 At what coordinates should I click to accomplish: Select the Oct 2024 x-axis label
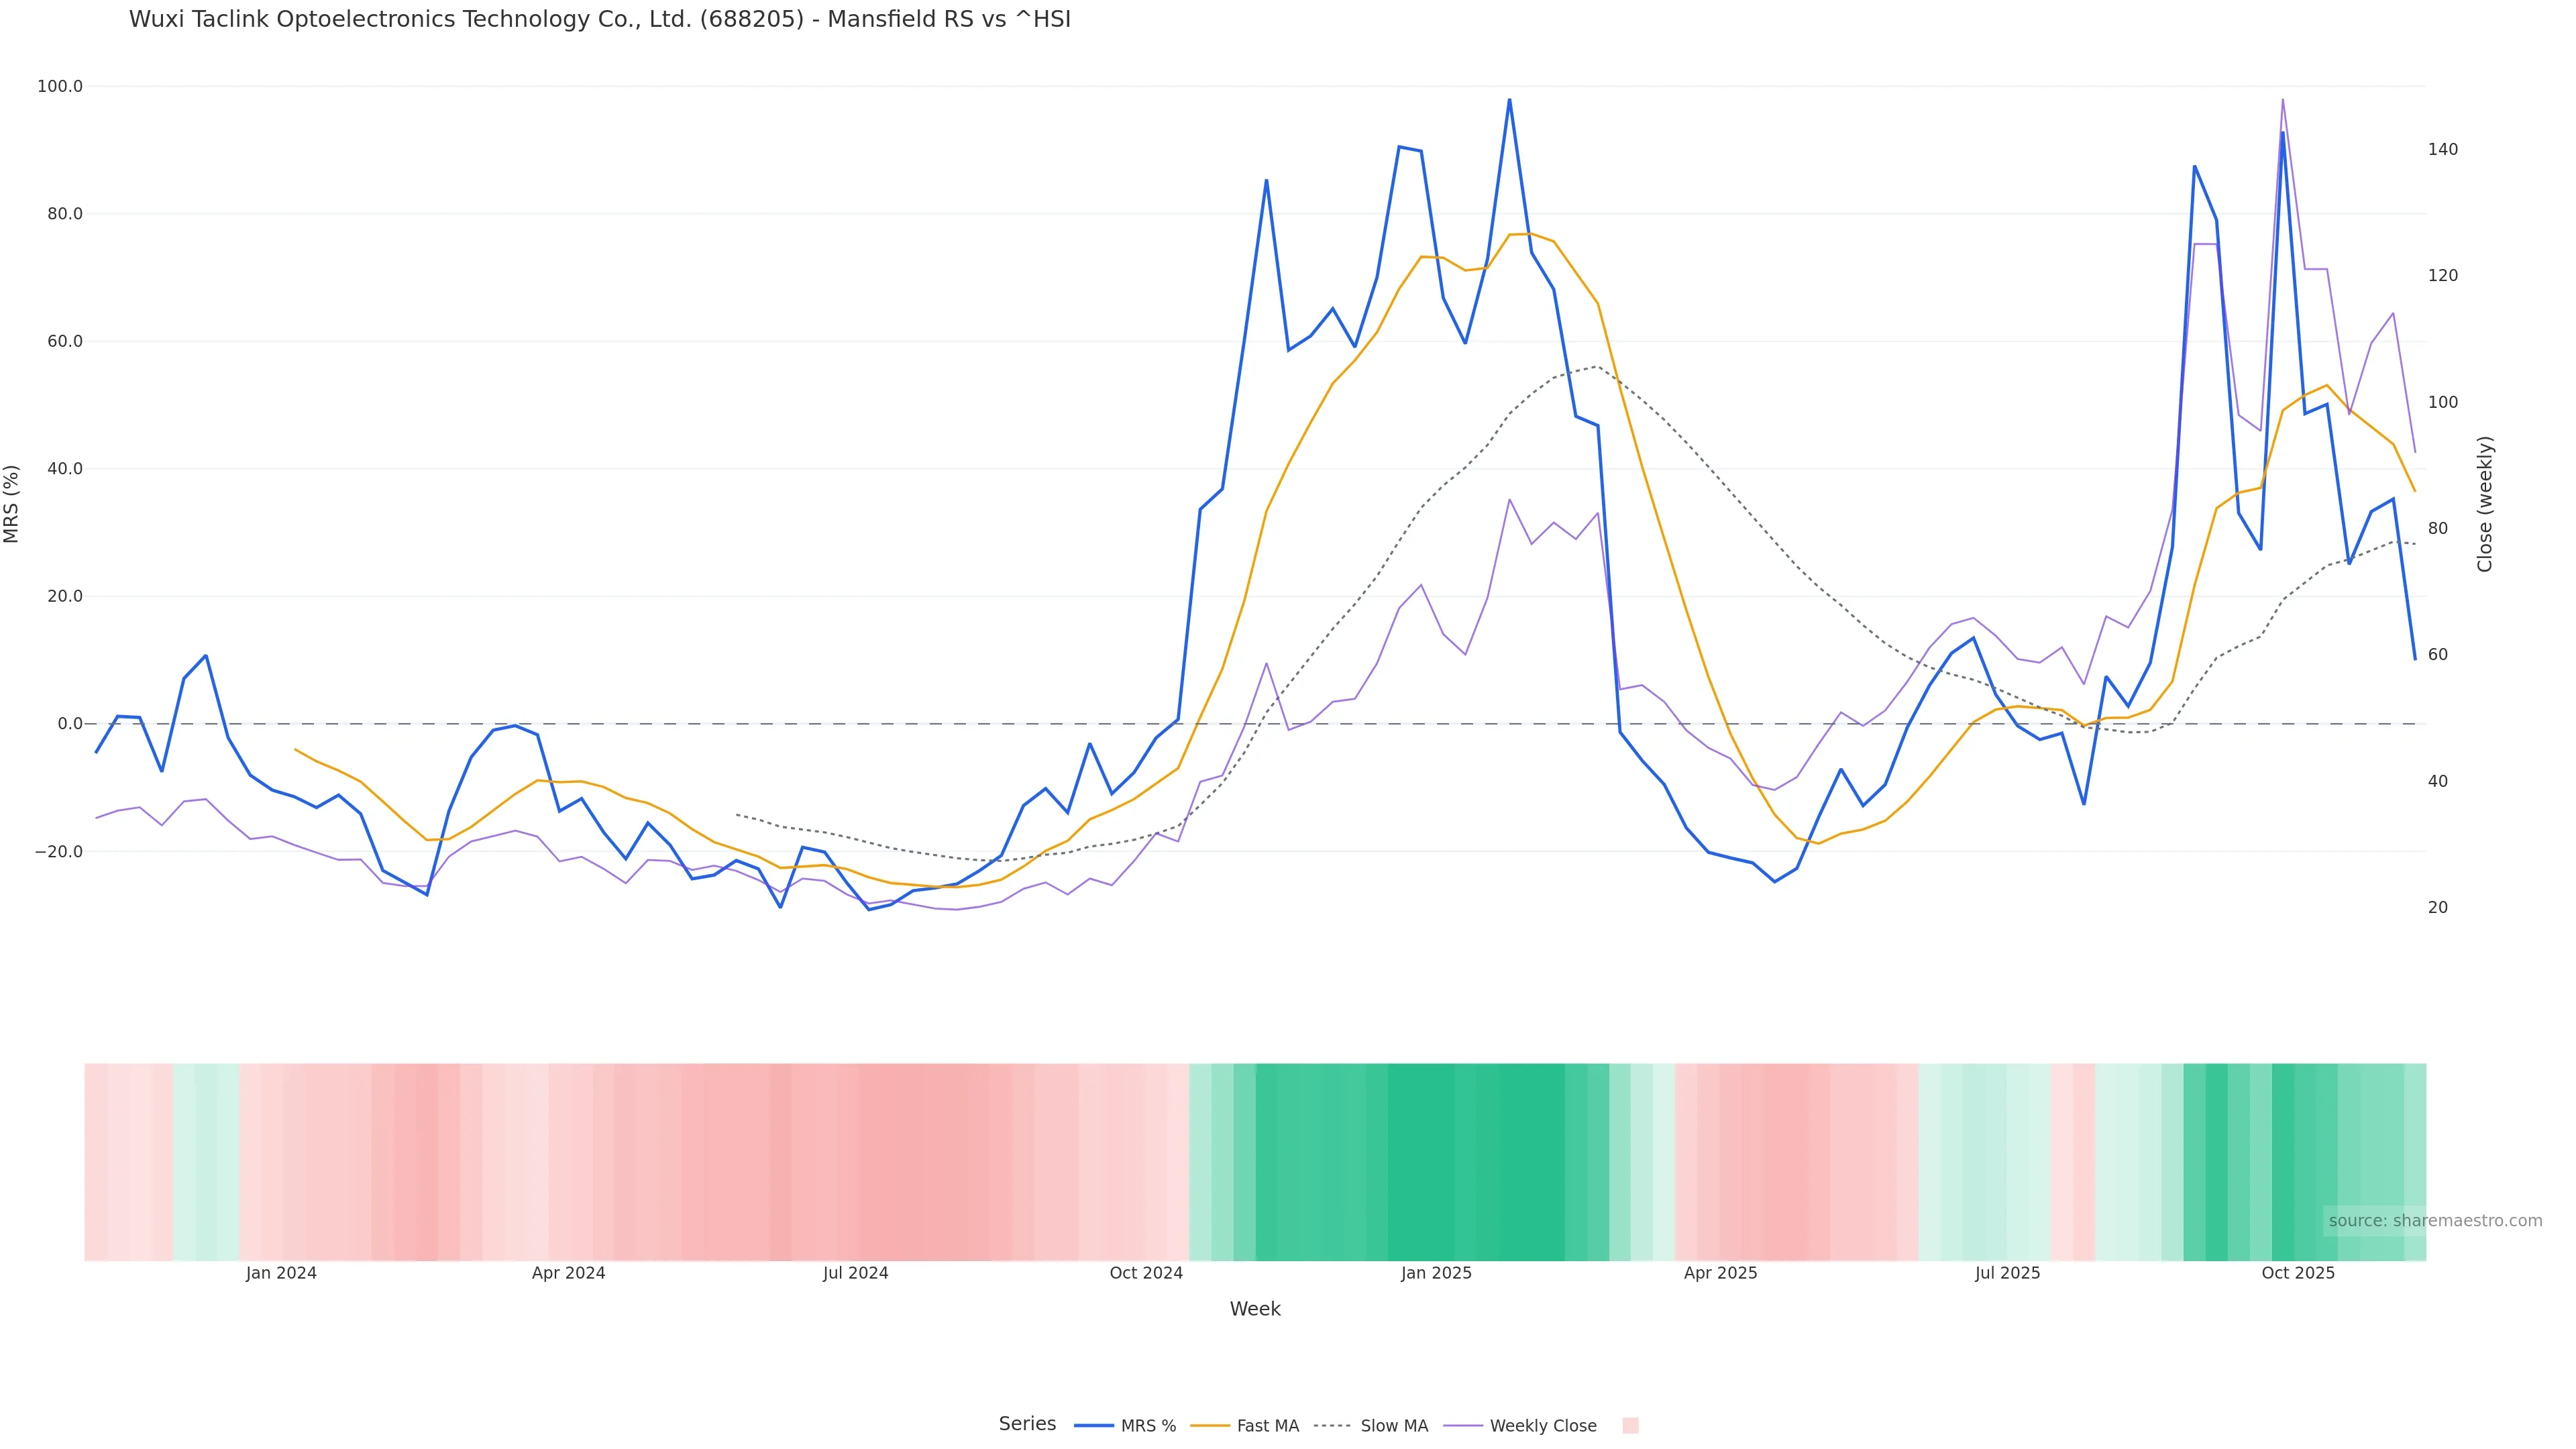coord(1146,1273)
